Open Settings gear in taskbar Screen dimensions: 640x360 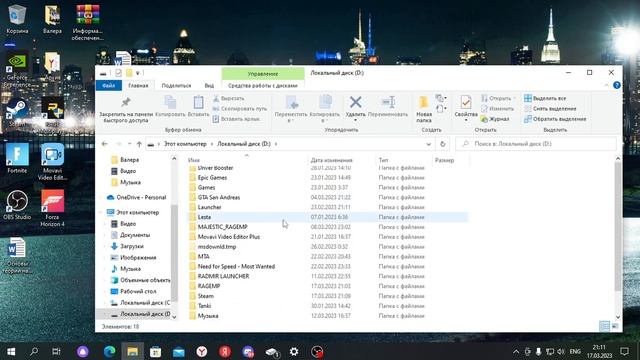(294, 351)
